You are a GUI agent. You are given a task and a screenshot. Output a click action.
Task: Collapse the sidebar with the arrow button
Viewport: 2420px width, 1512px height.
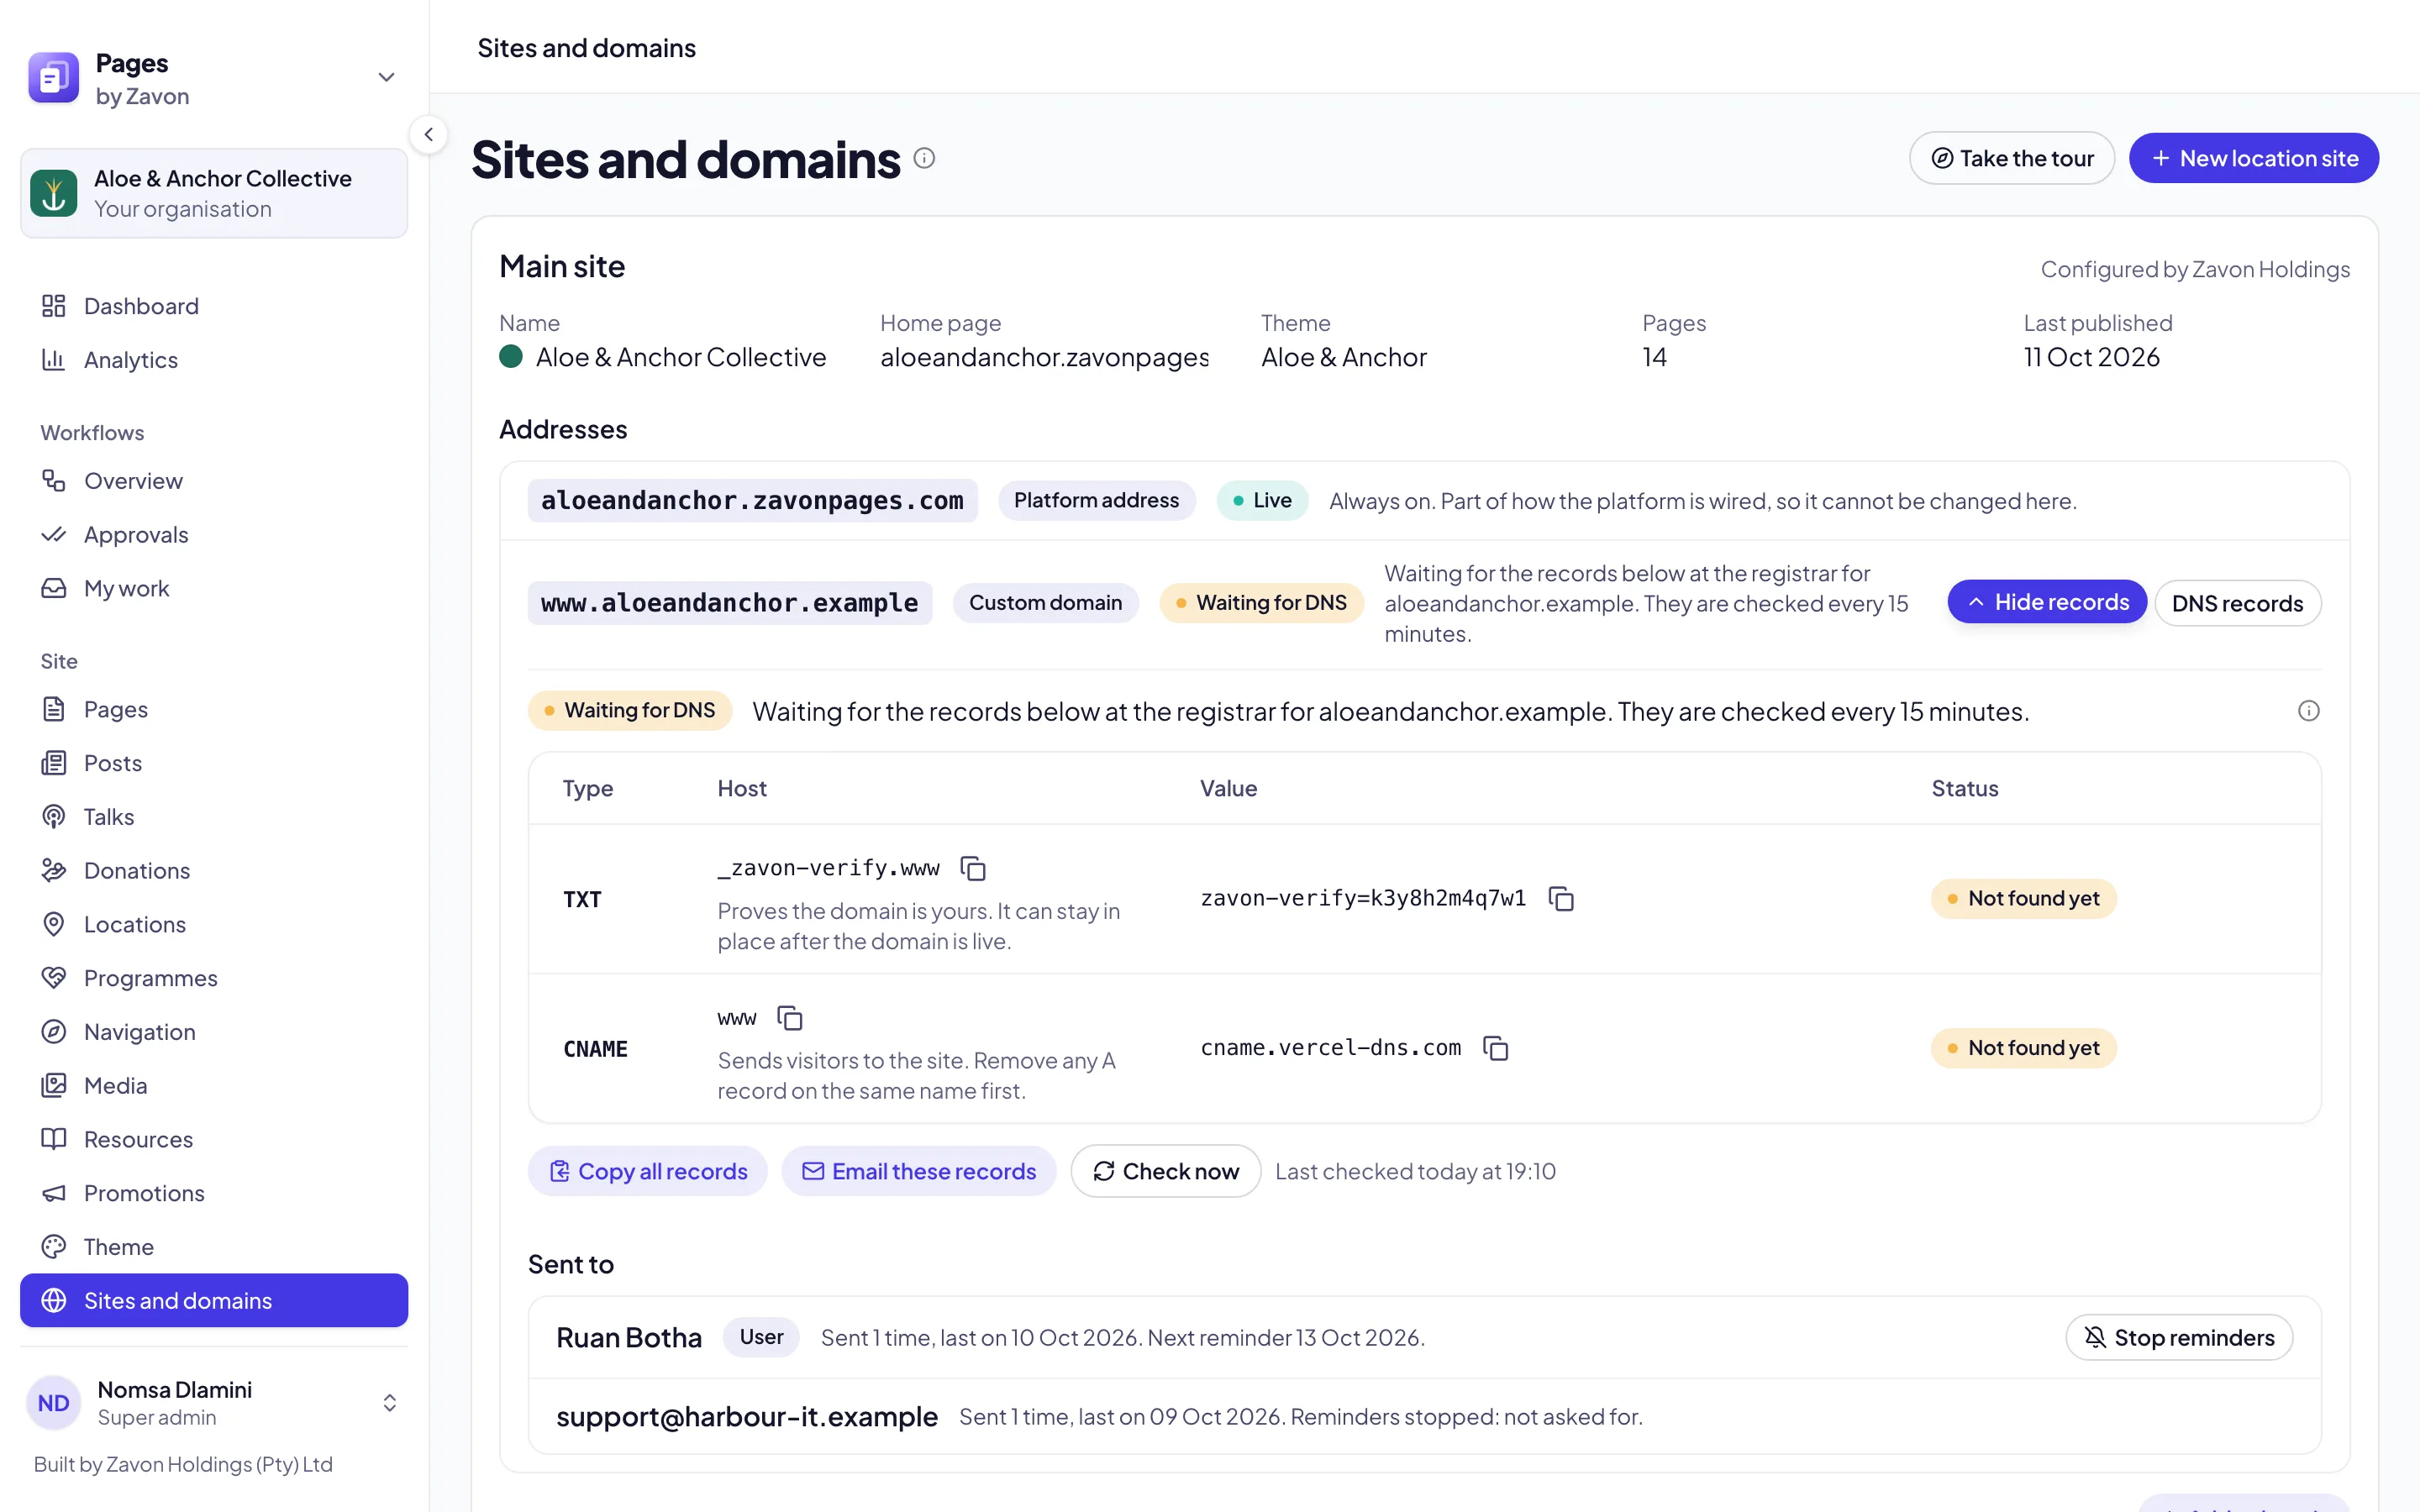pos(428,134)
